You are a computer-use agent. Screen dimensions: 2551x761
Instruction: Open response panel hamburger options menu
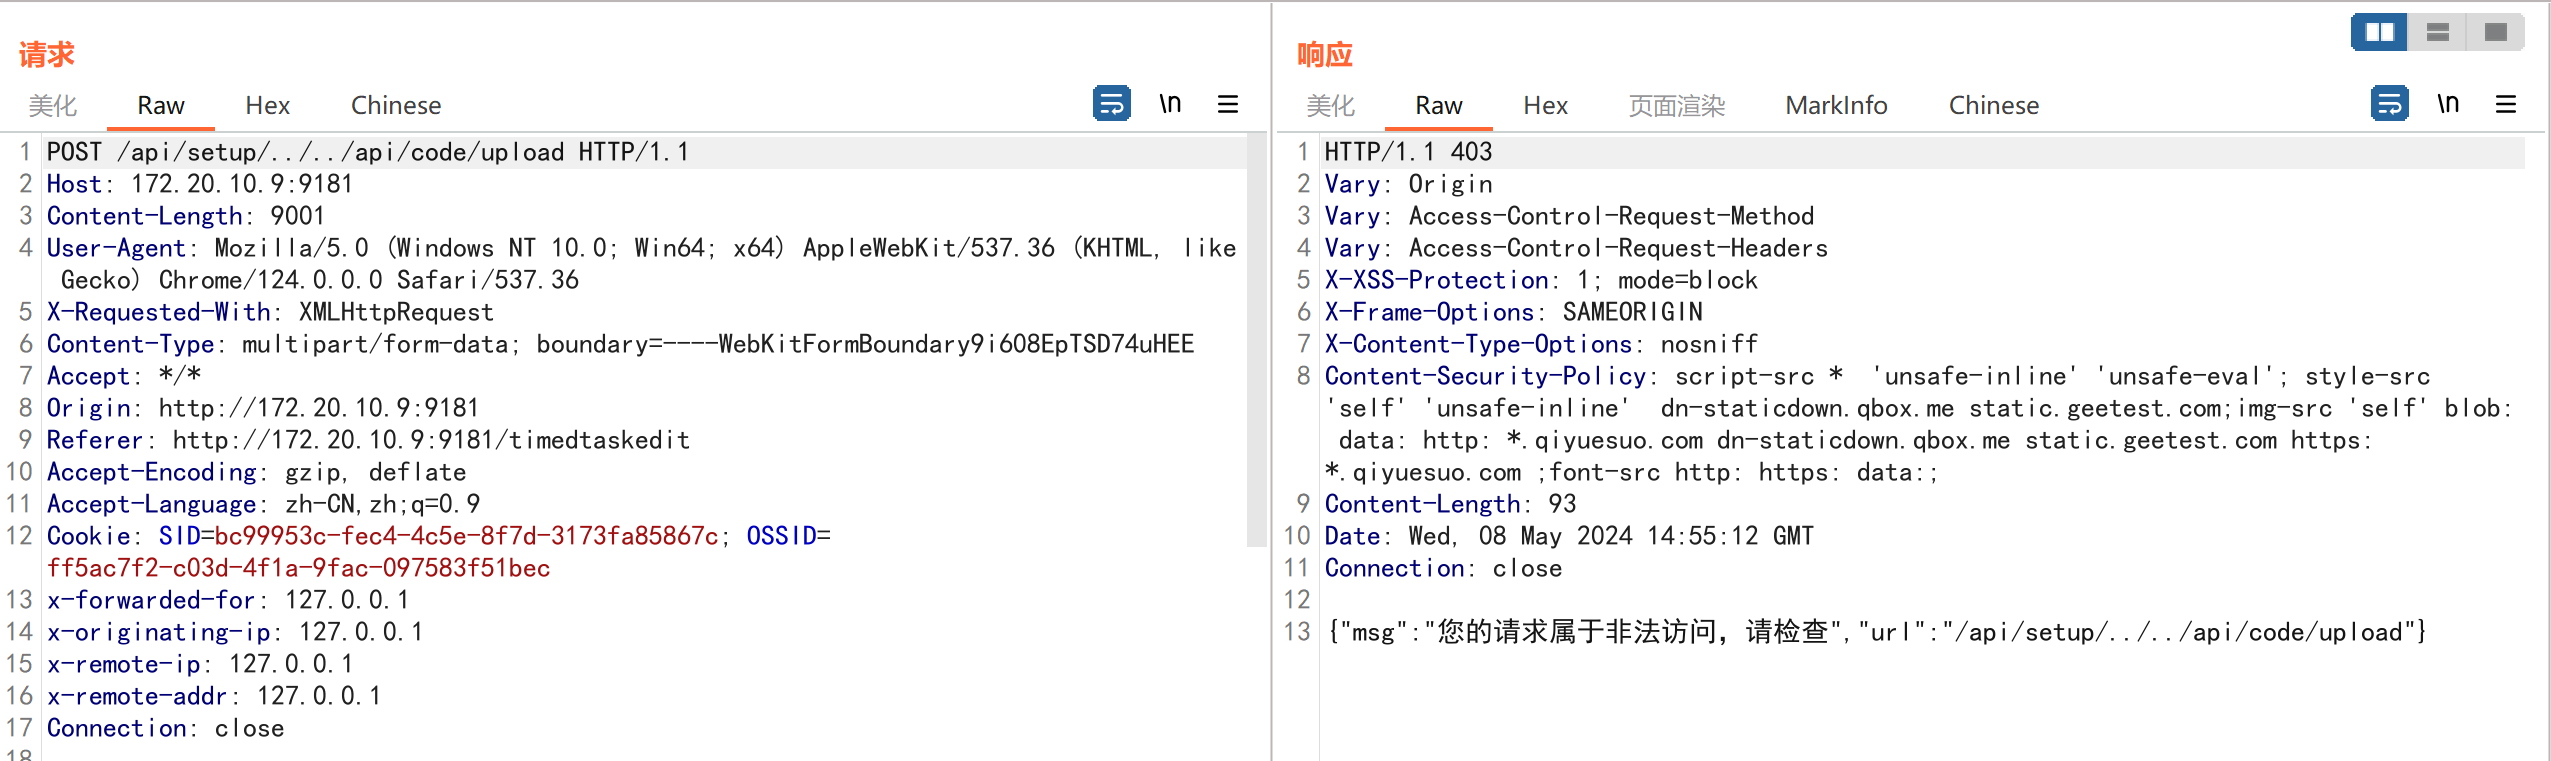tap(2506, 104)
